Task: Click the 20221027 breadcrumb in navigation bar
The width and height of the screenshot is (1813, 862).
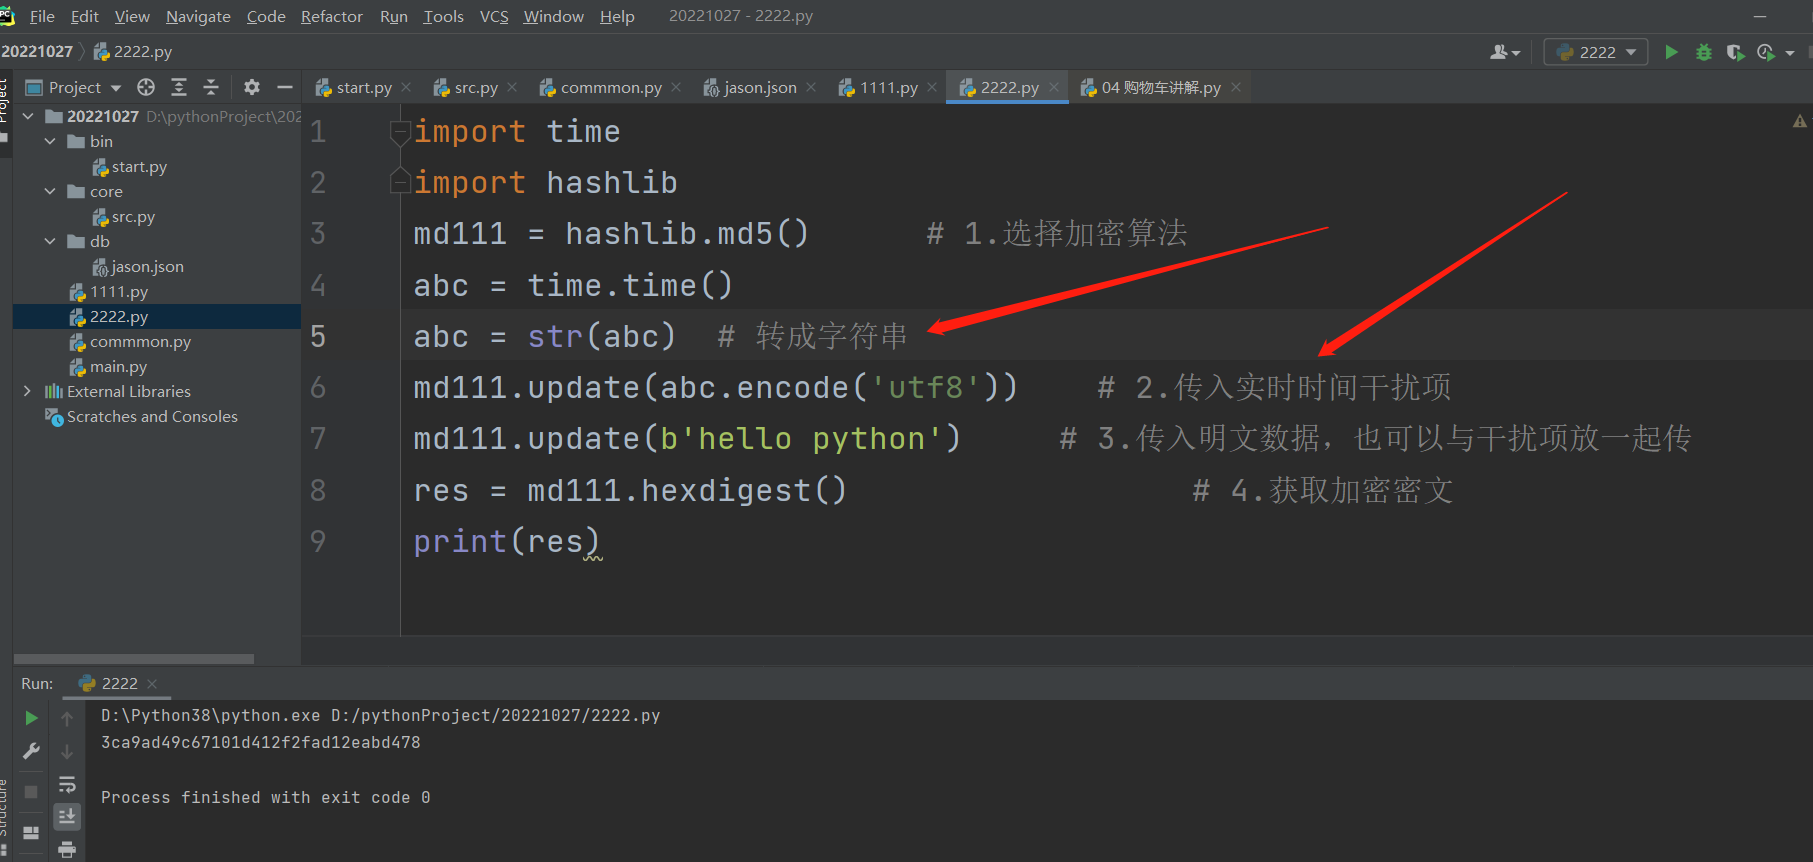Action: coord(37,52)
